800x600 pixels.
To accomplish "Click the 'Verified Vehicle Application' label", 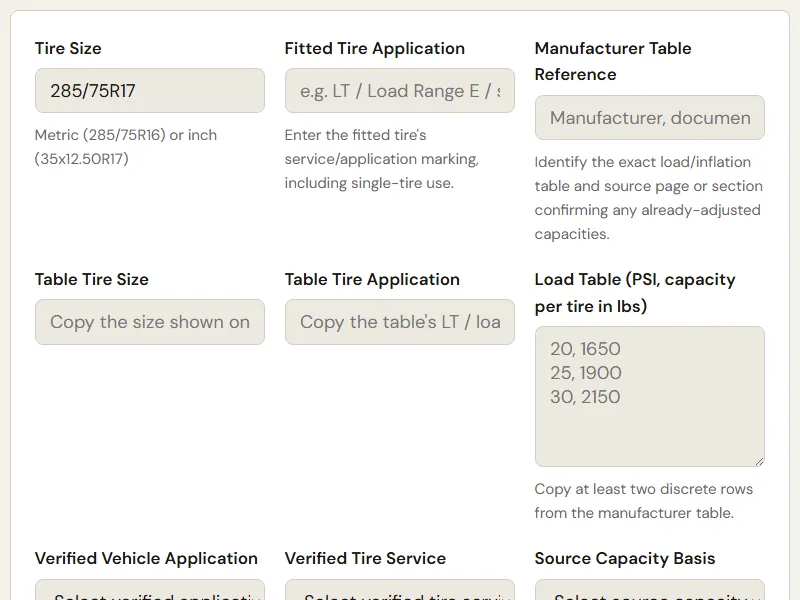I will pyautogui.click(x=146, y=558).
